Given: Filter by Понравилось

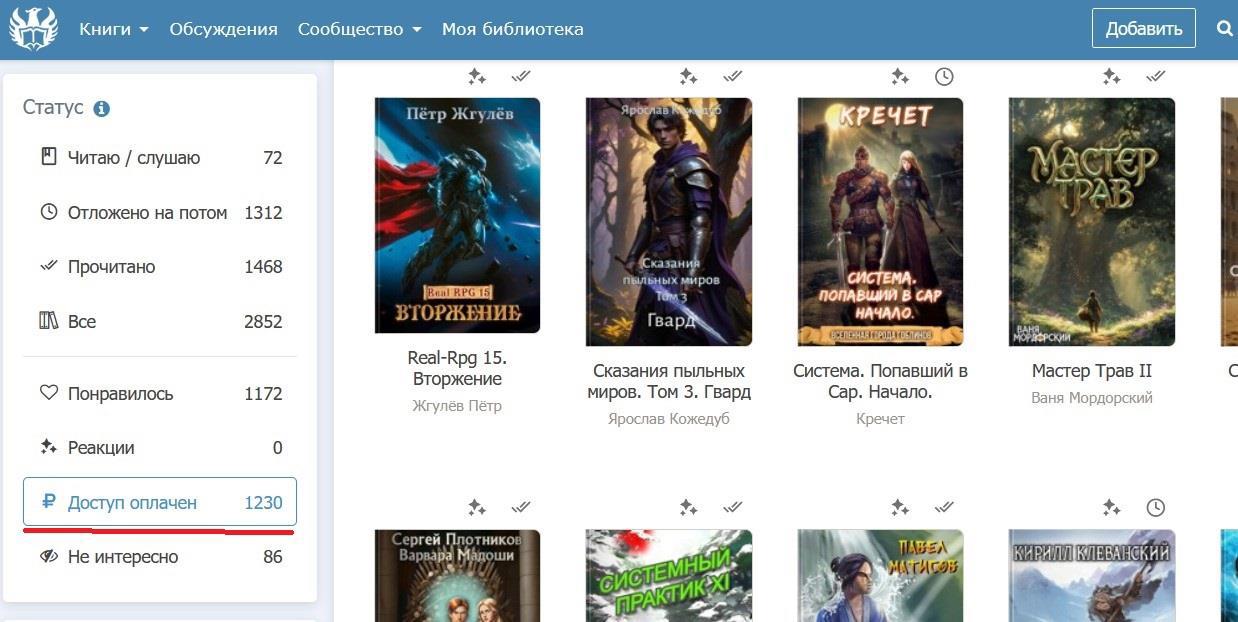Looking at the screenshot, I should 160,394.
